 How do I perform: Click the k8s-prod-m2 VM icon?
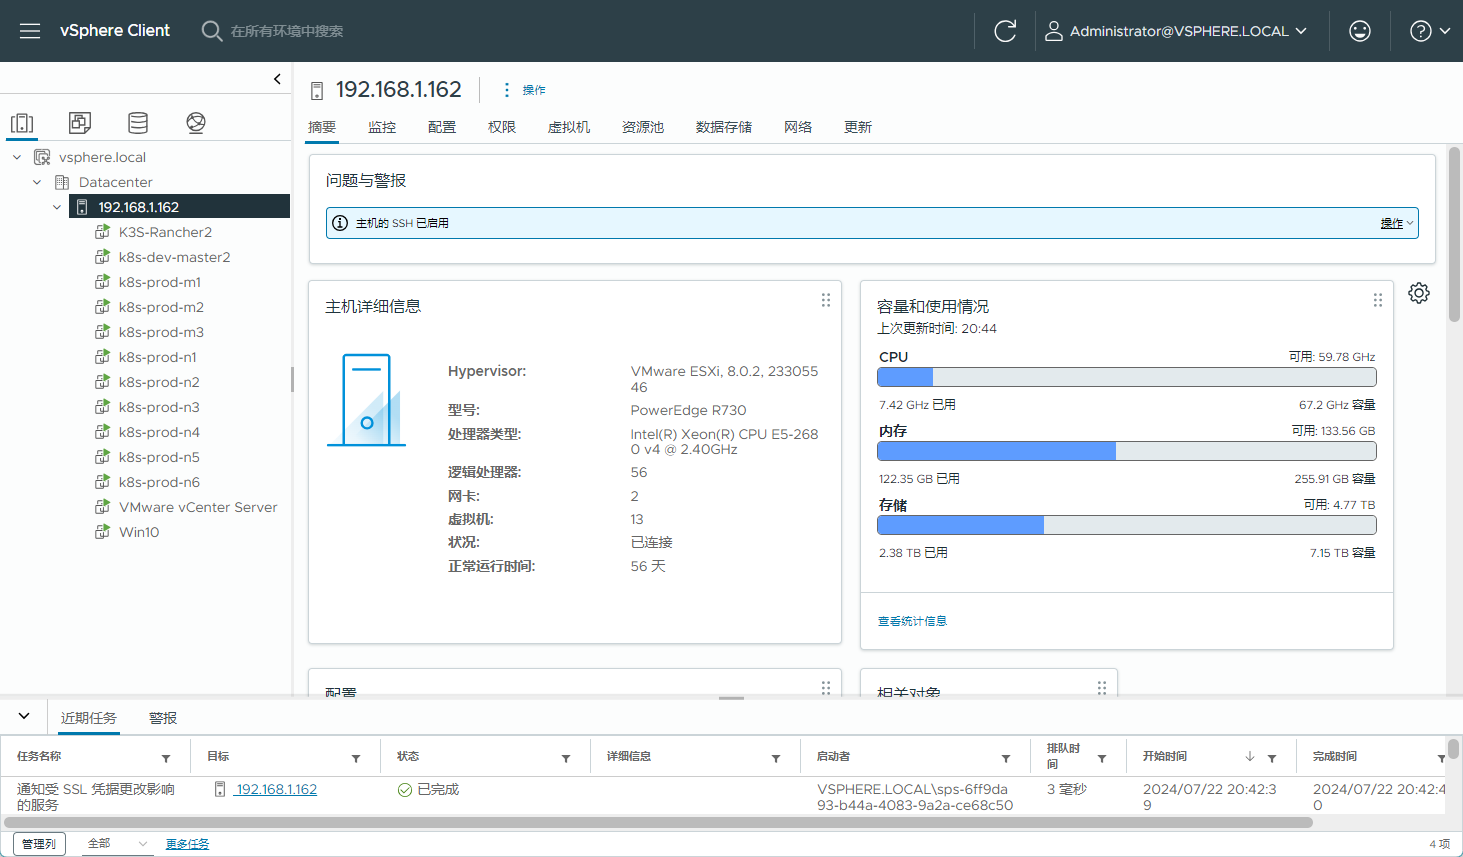coord(102,307)
